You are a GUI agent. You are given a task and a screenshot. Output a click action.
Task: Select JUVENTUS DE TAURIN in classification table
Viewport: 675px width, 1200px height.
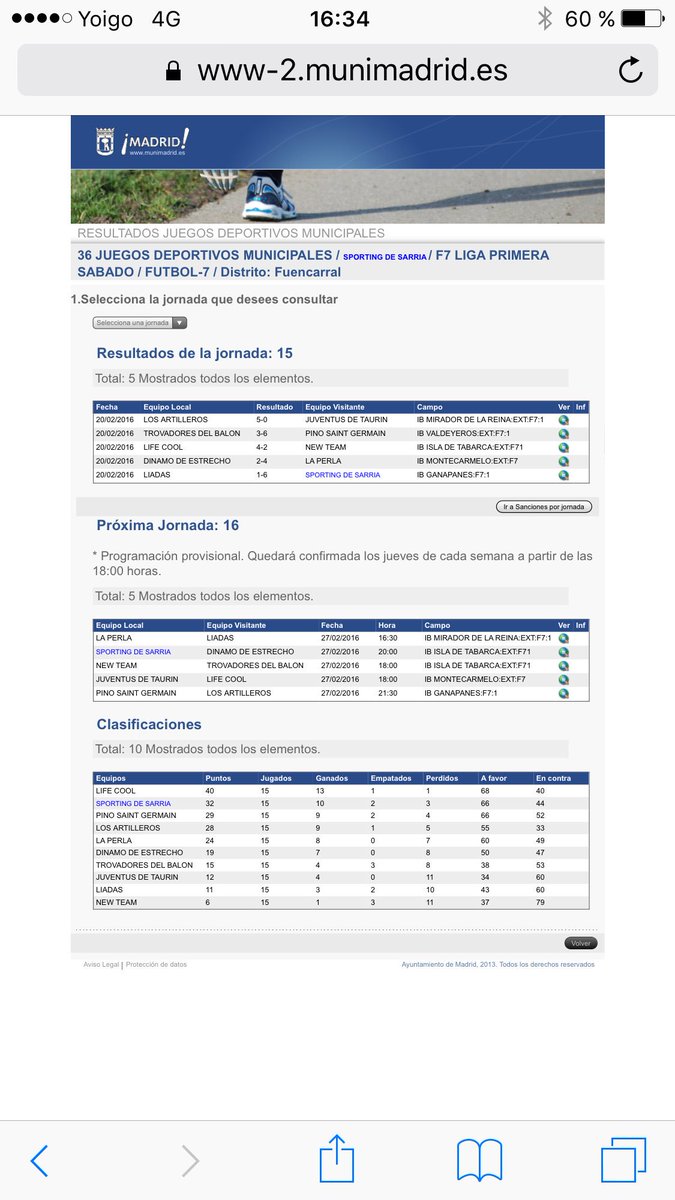pos(137,877)
